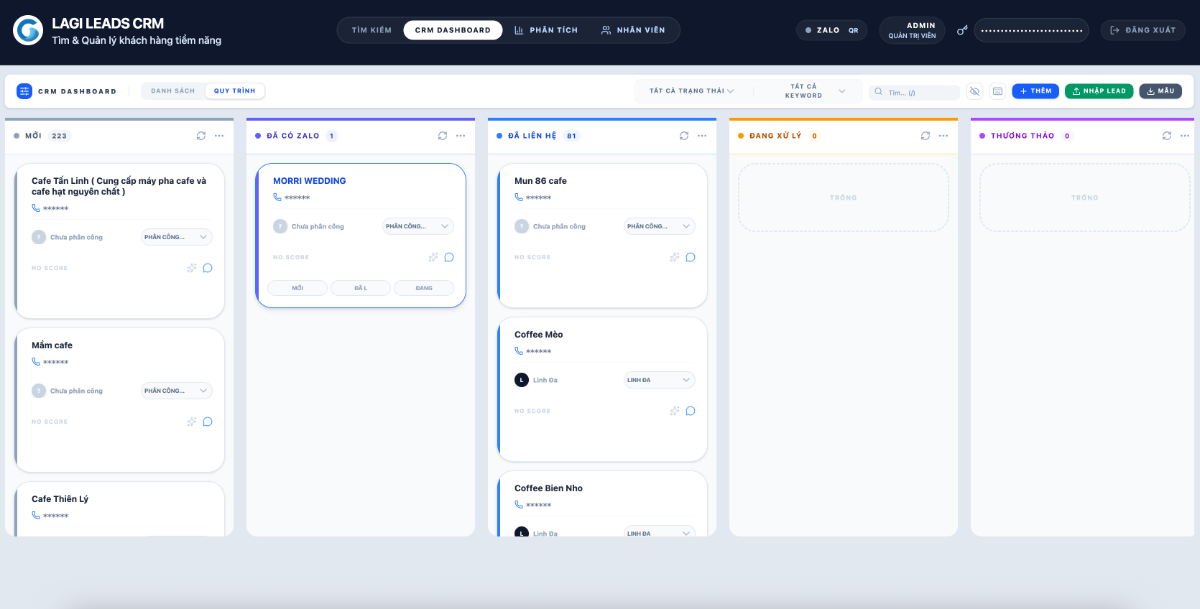Switch to the Danh sách list view
1200x609 pixels.
coord(173,91)
